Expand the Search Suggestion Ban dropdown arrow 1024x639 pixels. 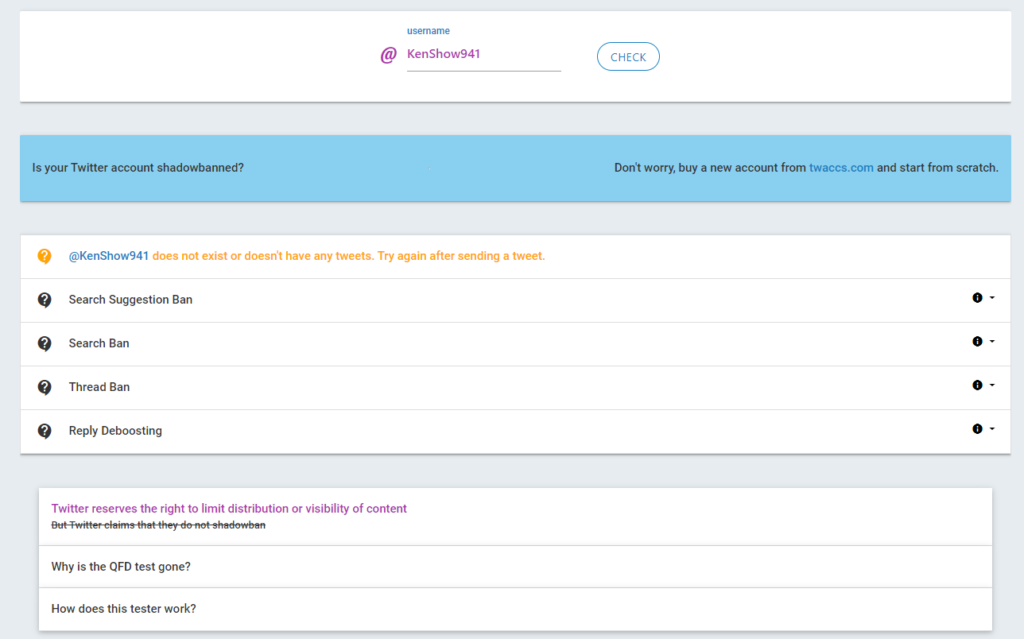click(992, 298)
